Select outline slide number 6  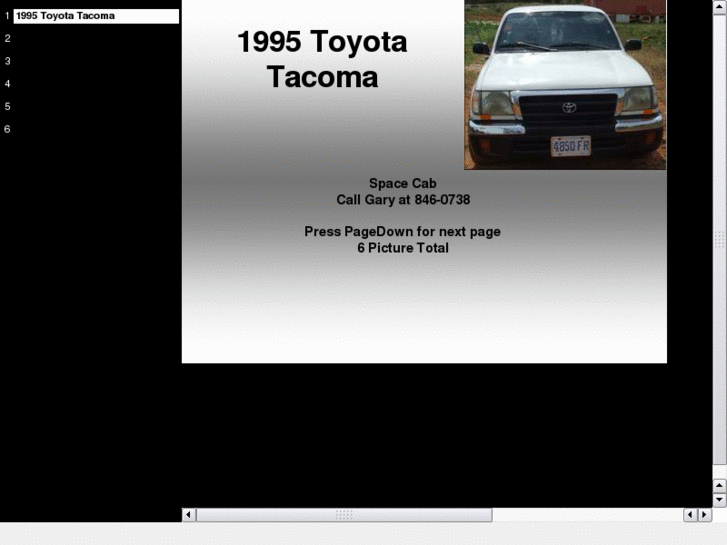[x=7, y=129]
